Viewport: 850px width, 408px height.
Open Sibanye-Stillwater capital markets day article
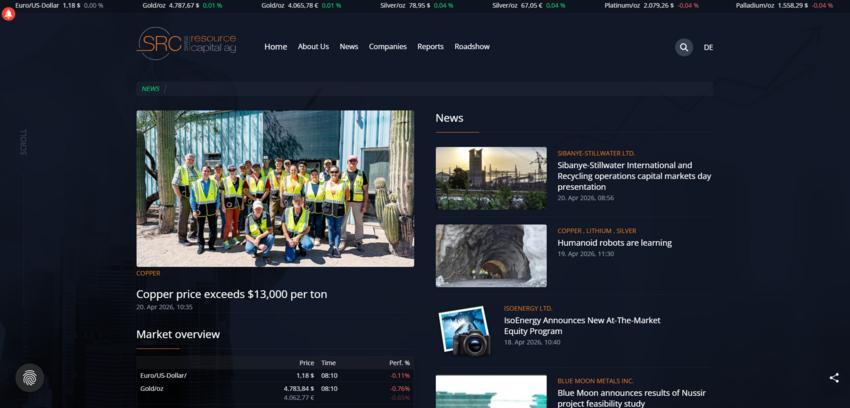[634, 176]
